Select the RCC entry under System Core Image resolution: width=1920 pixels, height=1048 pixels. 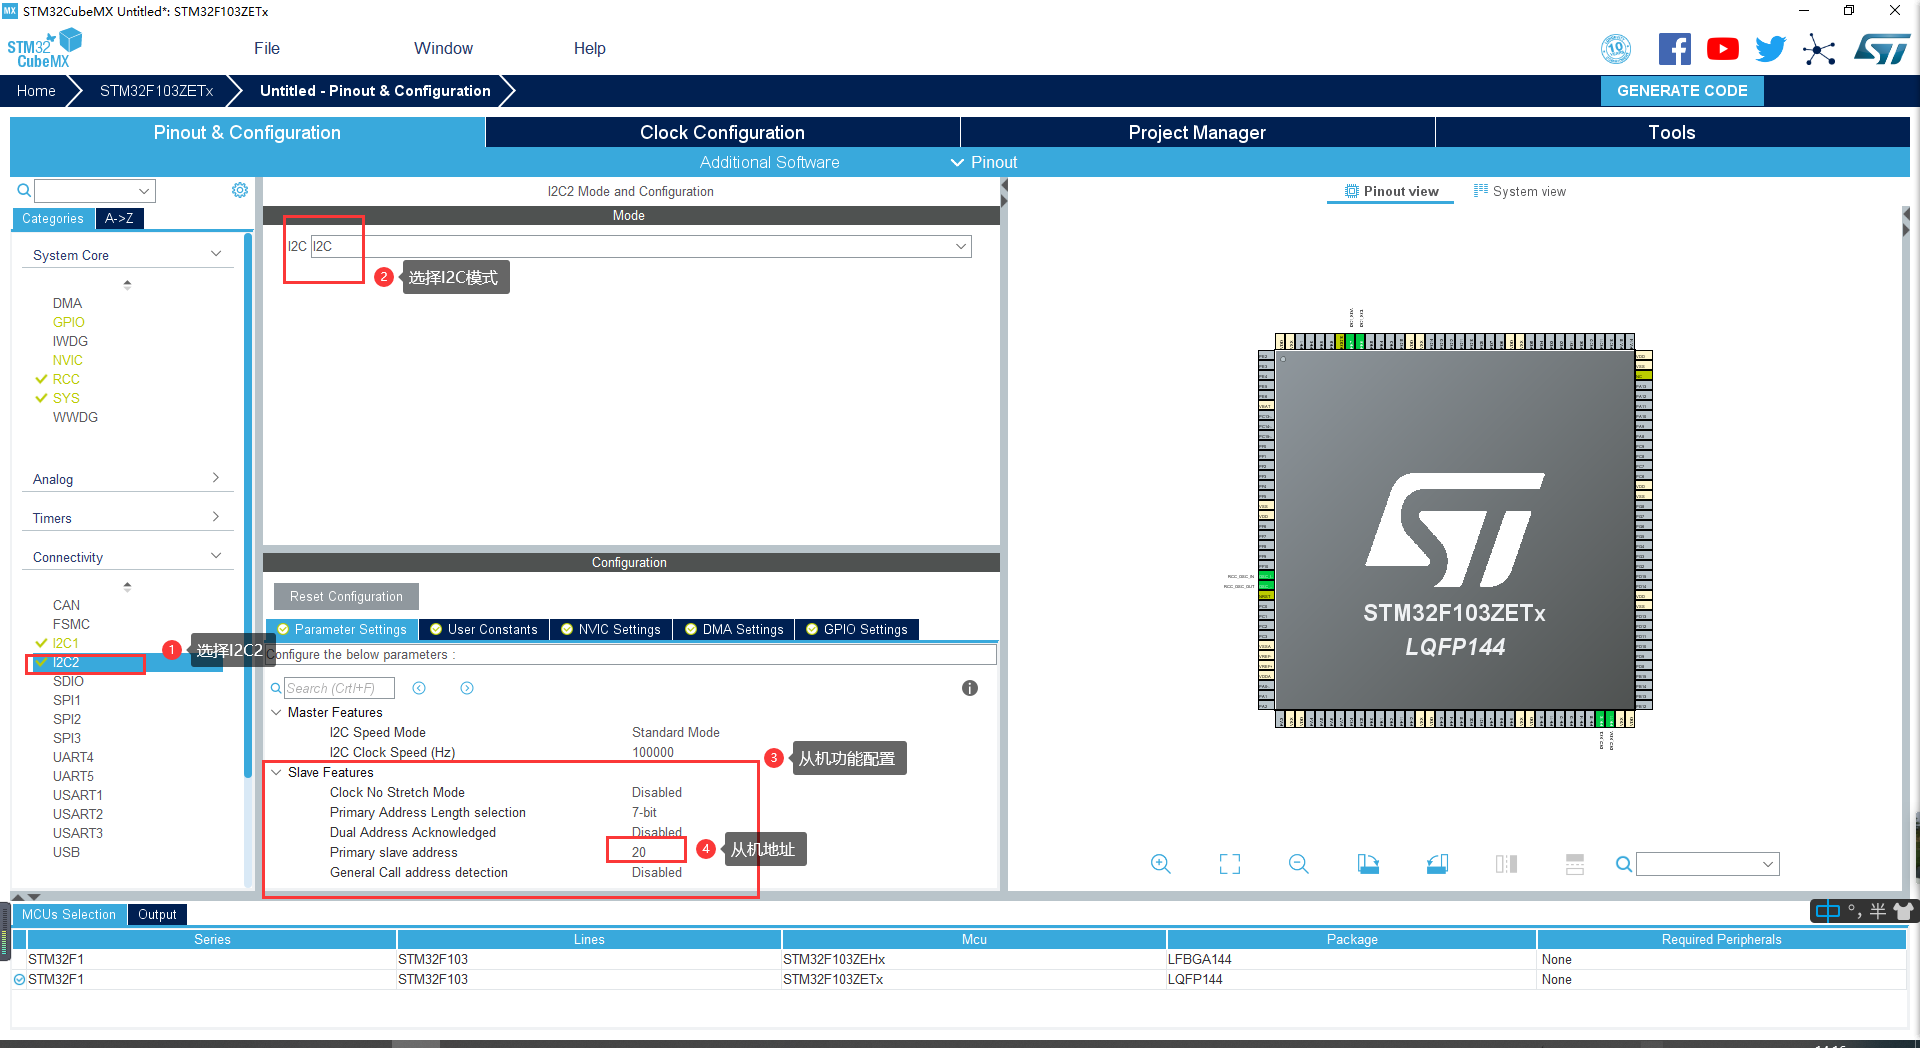[x=66, y=379]
